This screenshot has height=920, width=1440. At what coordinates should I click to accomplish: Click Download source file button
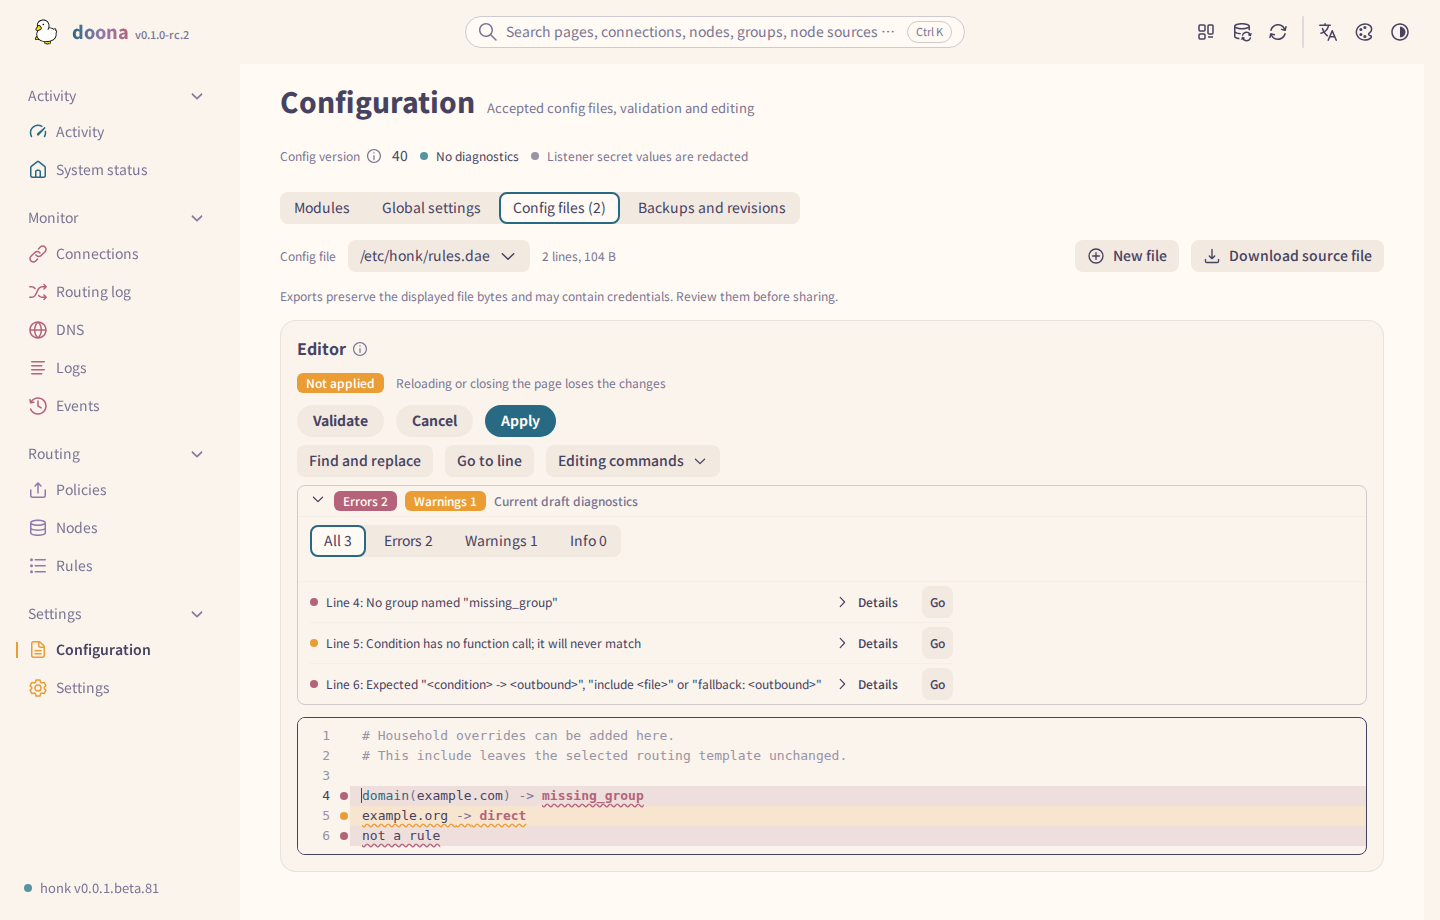click(1287, 256)
